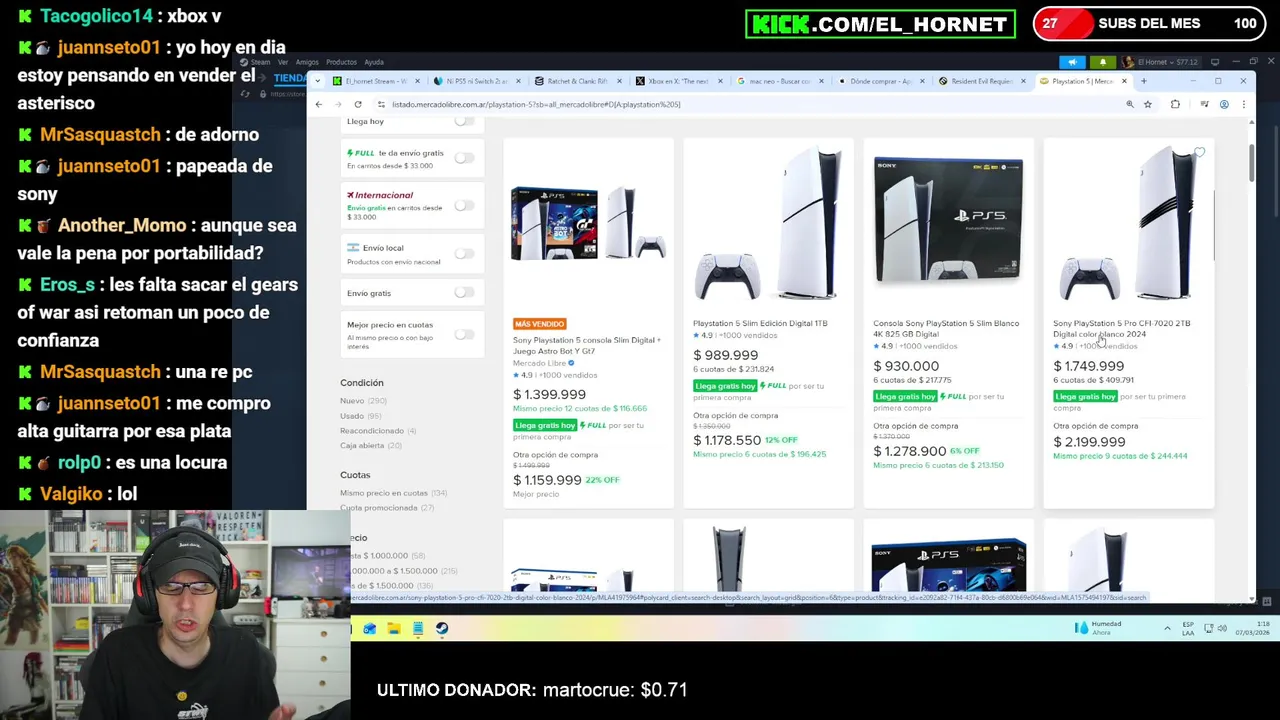This screenshot has width=1280, height=720.
Task: Open the Outlook icon in the taskbar
Action: 370,629
